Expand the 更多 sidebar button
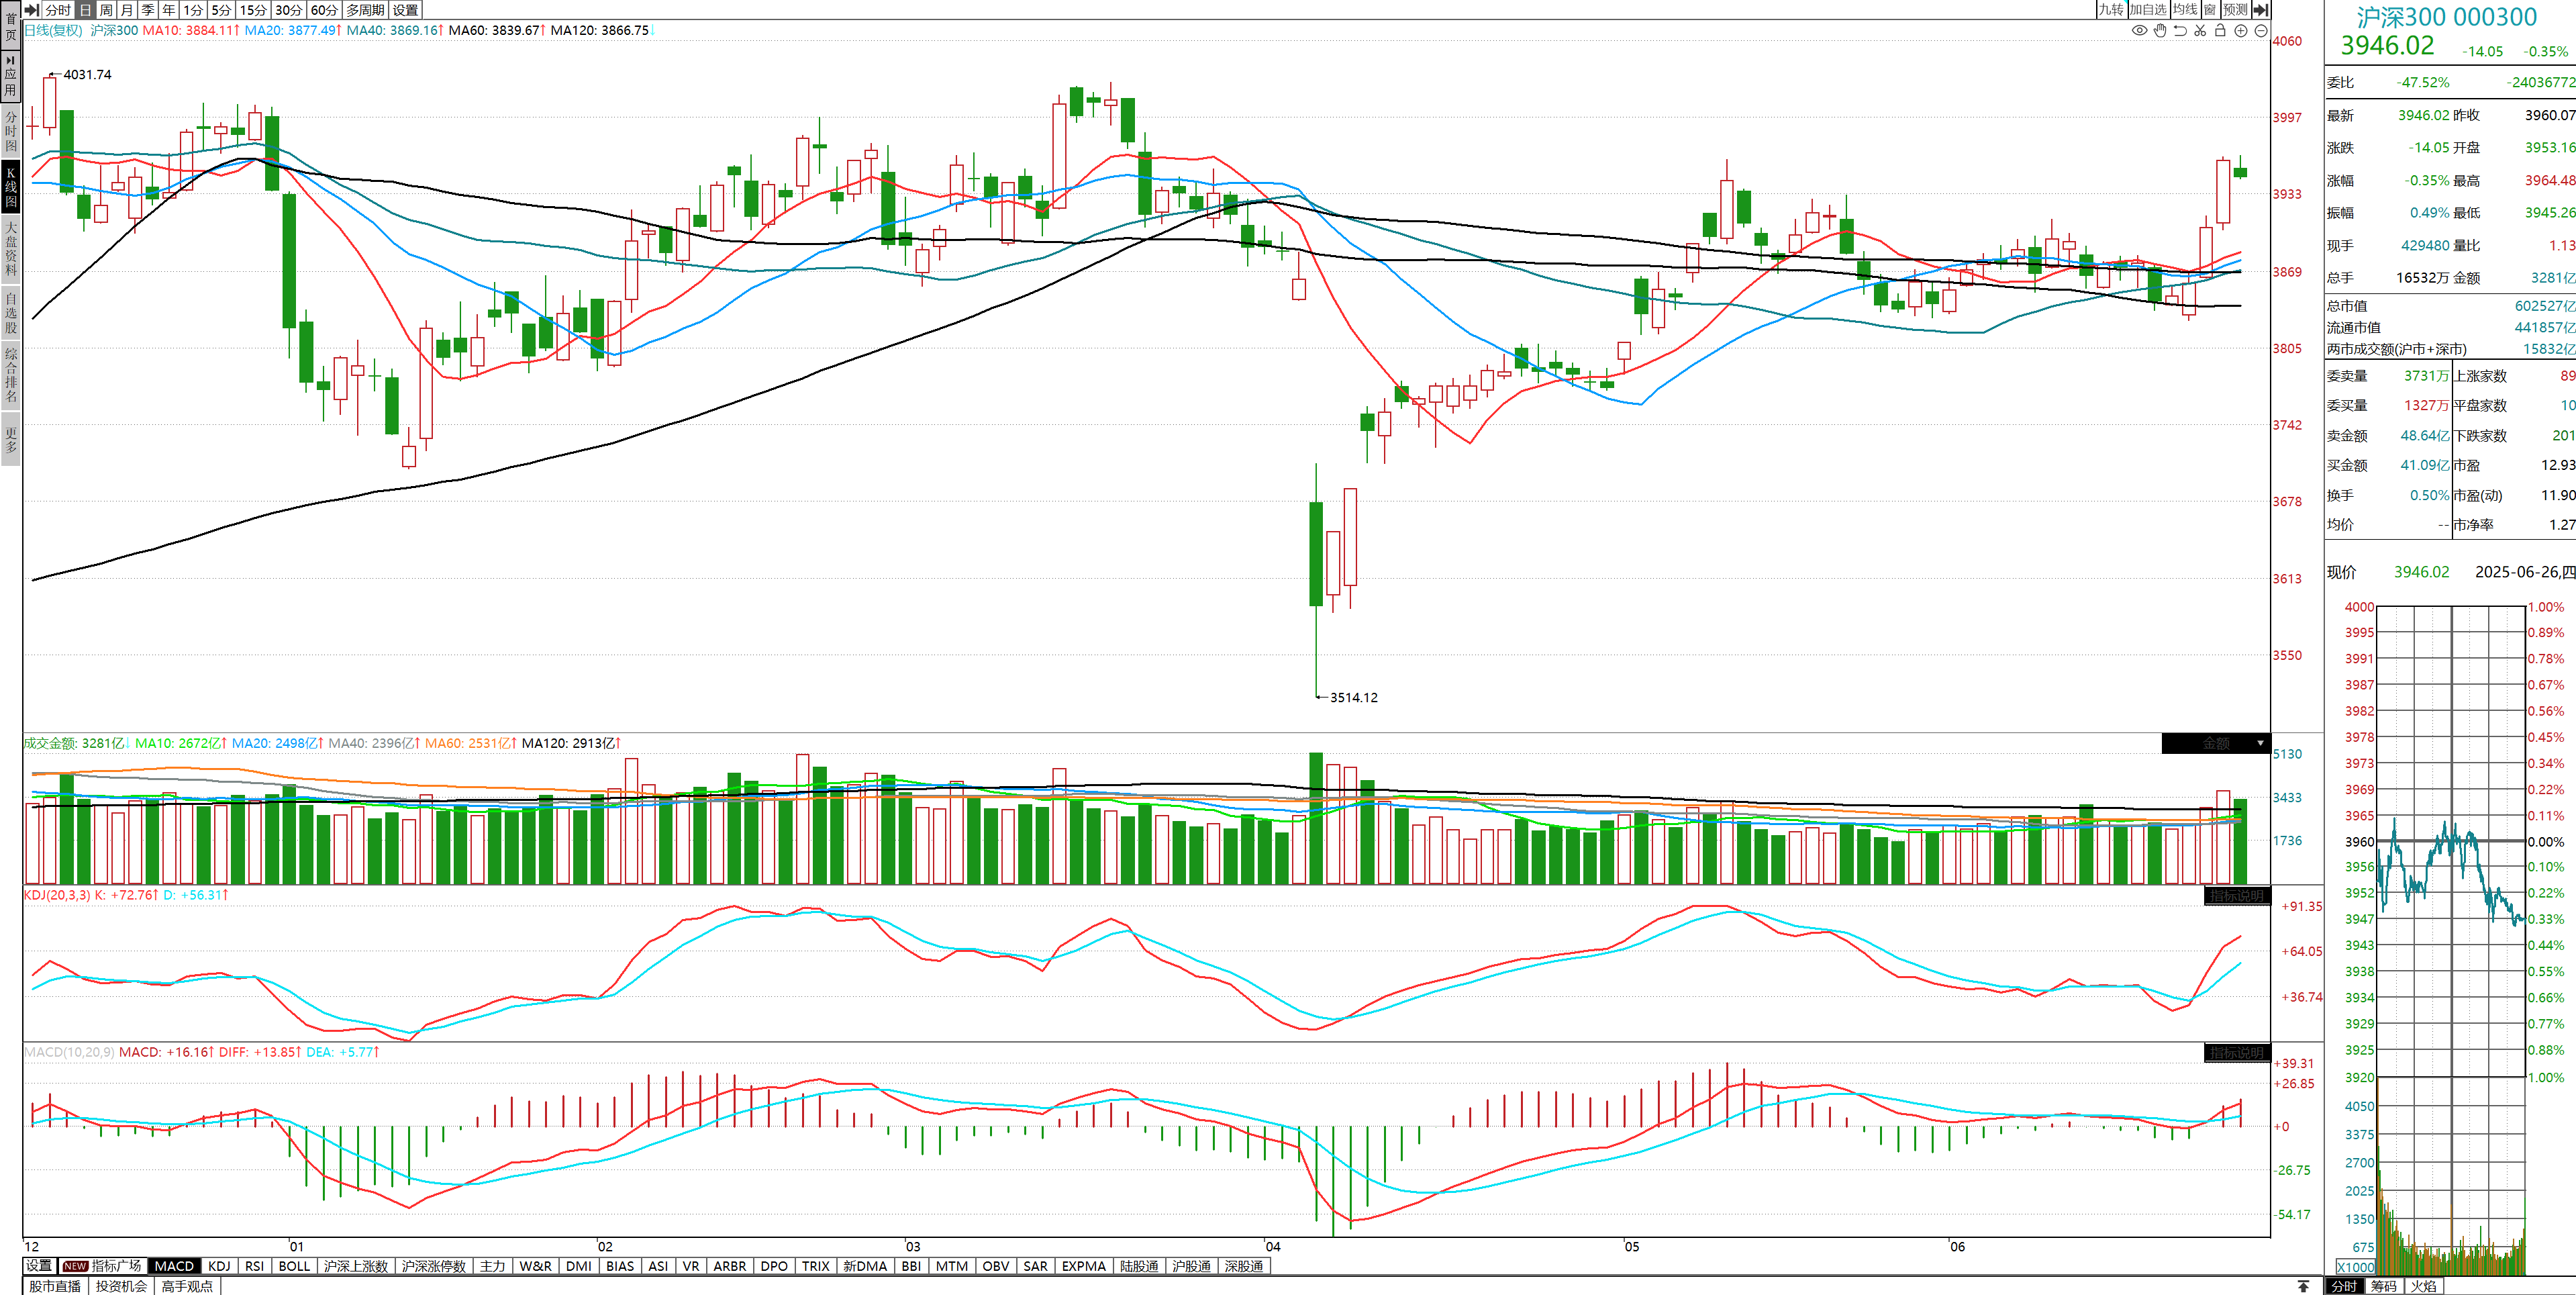This screenshot has height=1295, width=2576. [x=10, y=440]
